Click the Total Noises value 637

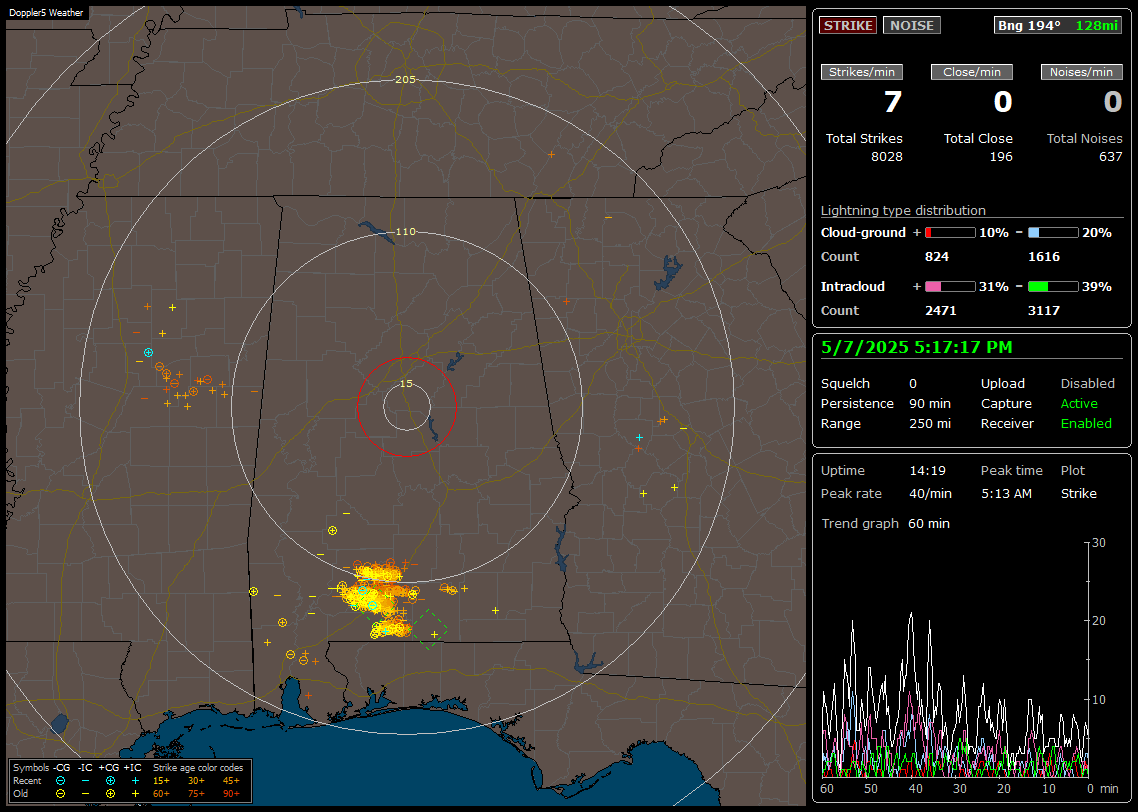1110,157
